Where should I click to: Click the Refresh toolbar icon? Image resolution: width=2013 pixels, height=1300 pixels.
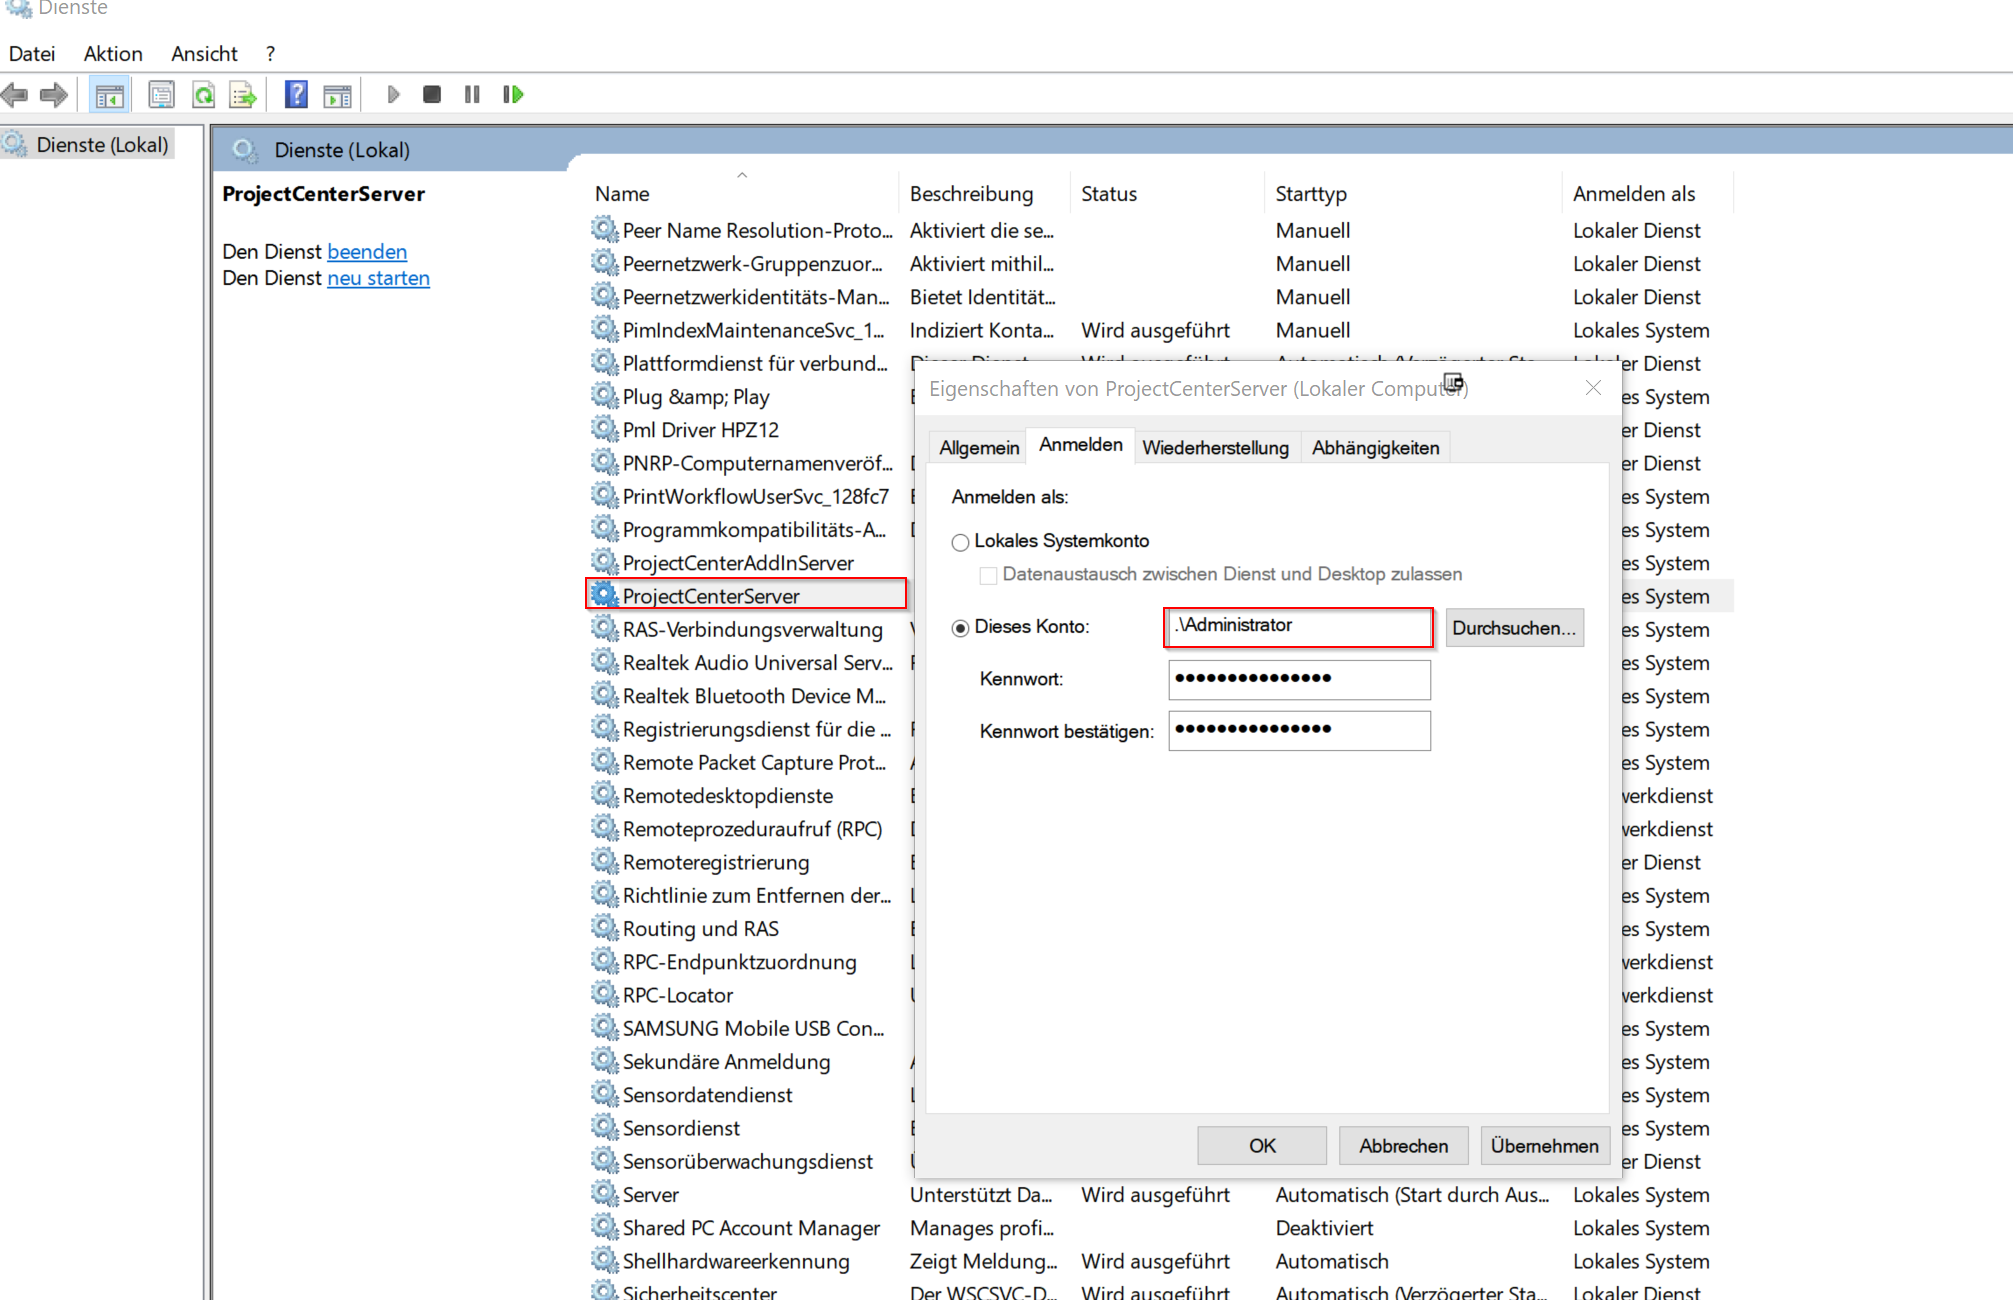(x=204, y=95)
